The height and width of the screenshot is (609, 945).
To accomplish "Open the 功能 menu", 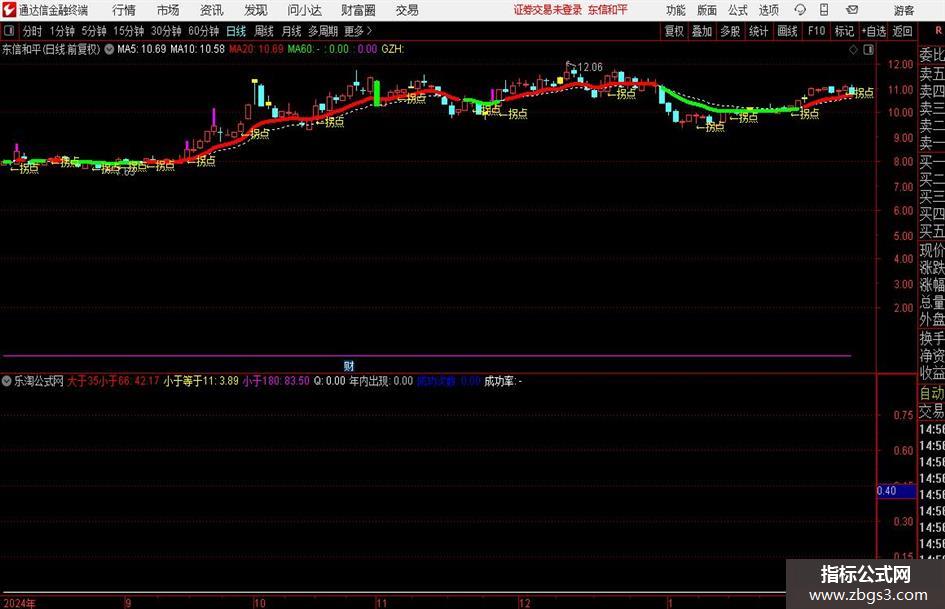I will (x=676, y=10).
